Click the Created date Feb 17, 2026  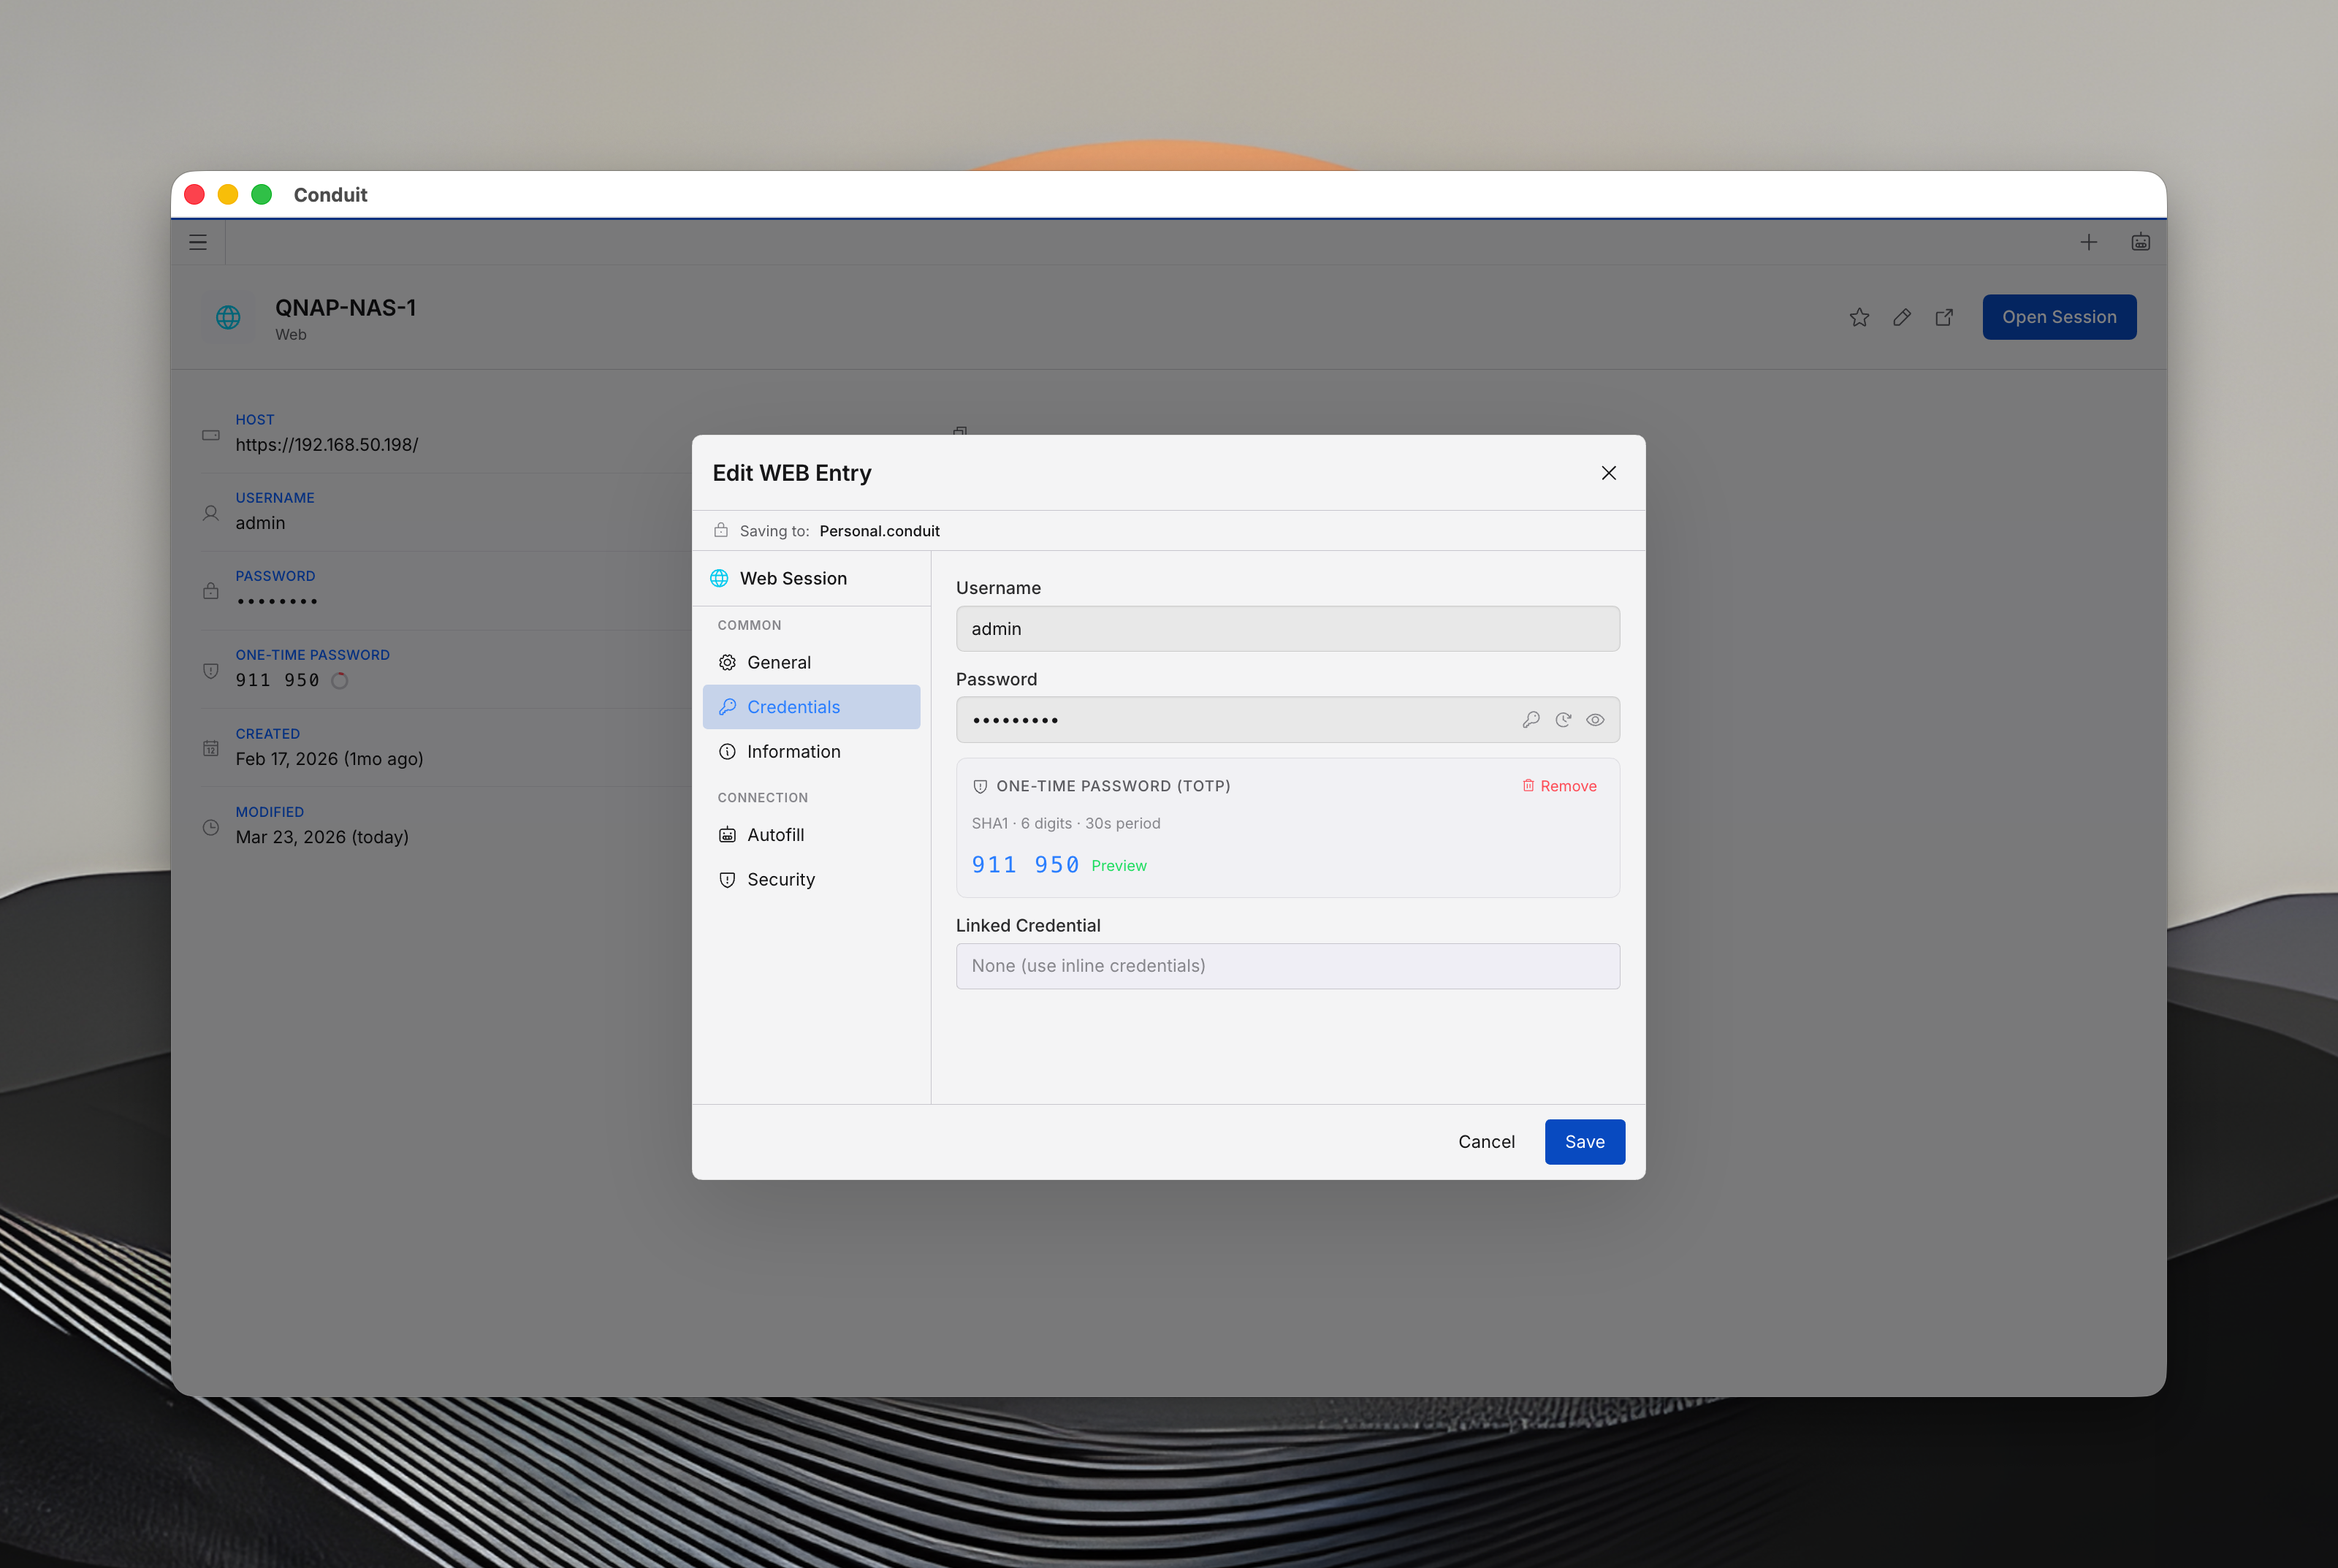[329, 759]
